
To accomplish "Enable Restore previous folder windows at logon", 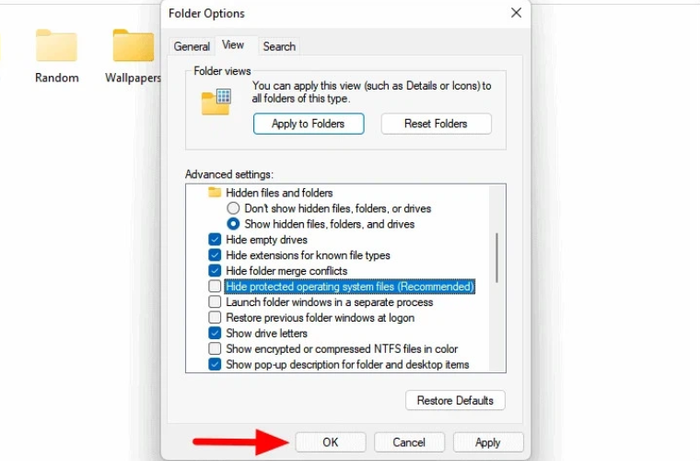I will (215, 317).
